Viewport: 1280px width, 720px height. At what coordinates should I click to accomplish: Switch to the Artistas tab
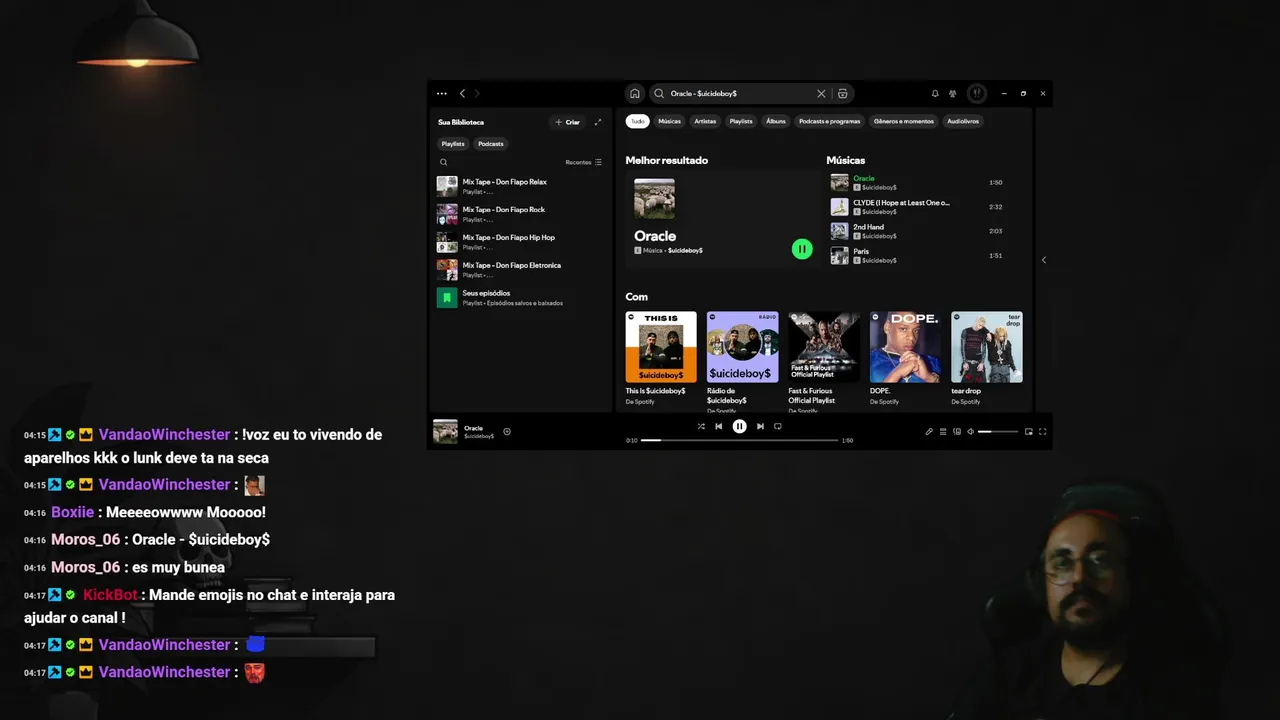706,121
